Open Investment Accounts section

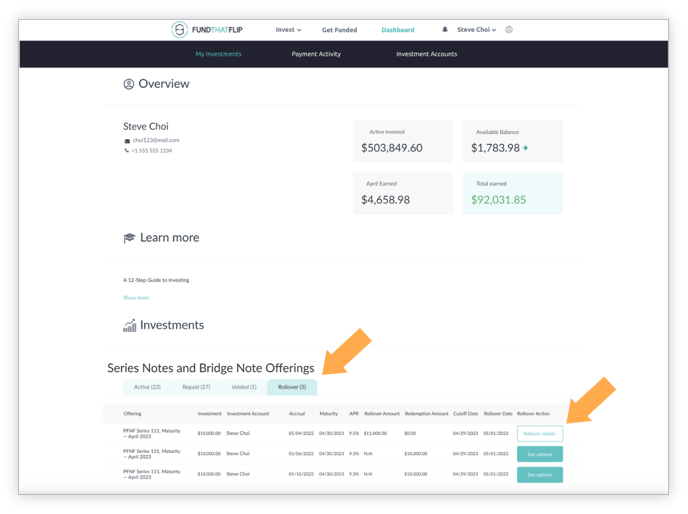click(x=426, y=54)
